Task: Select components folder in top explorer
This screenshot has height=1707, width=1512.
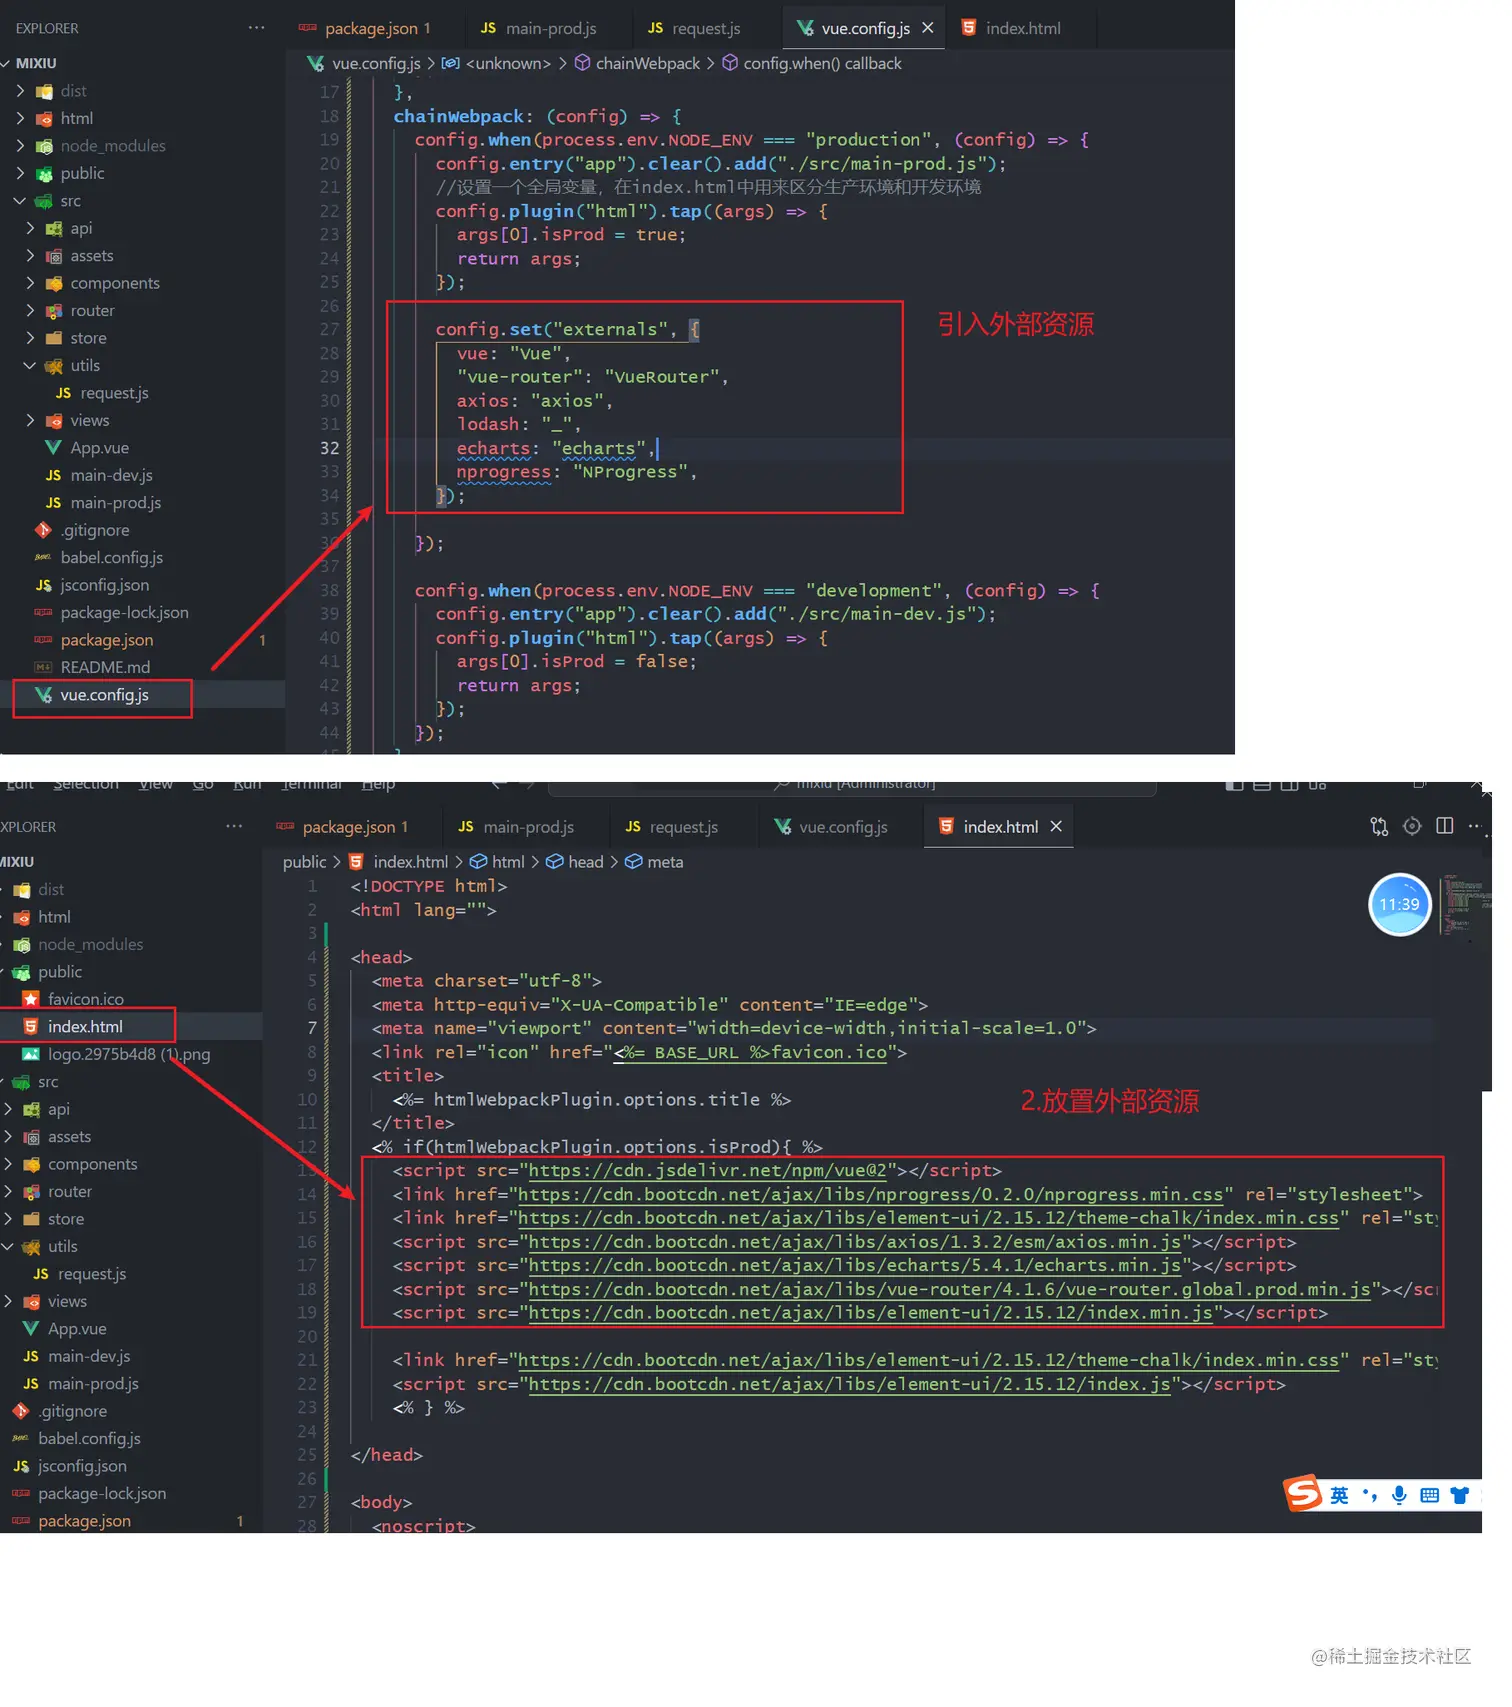Action: click(x=114, y=283)
